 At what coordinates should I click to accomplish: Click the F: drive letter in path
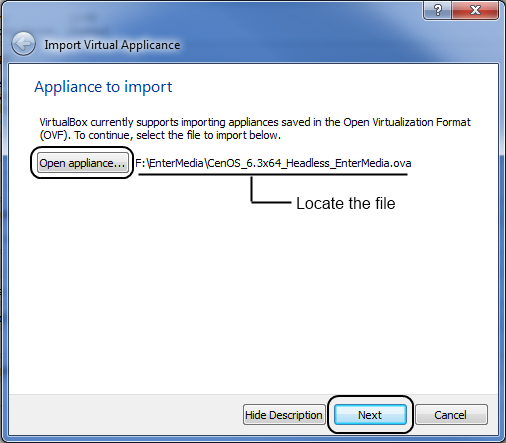point(139,163)
